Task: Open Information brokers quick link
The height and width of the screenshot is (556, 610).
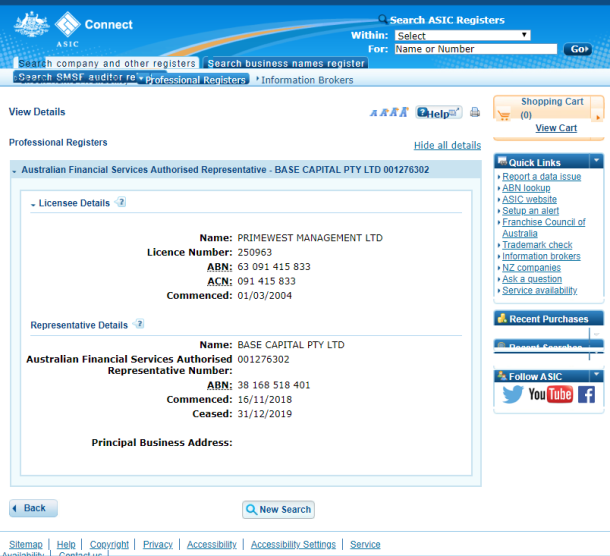Action: [x=541, y=256]
